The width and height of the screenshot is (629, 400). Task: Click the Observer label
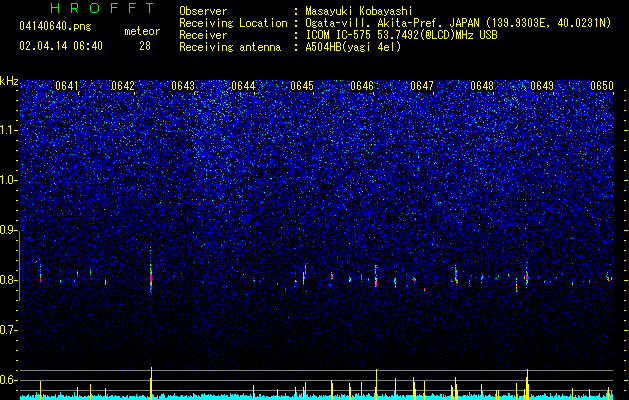click(203, 11)
